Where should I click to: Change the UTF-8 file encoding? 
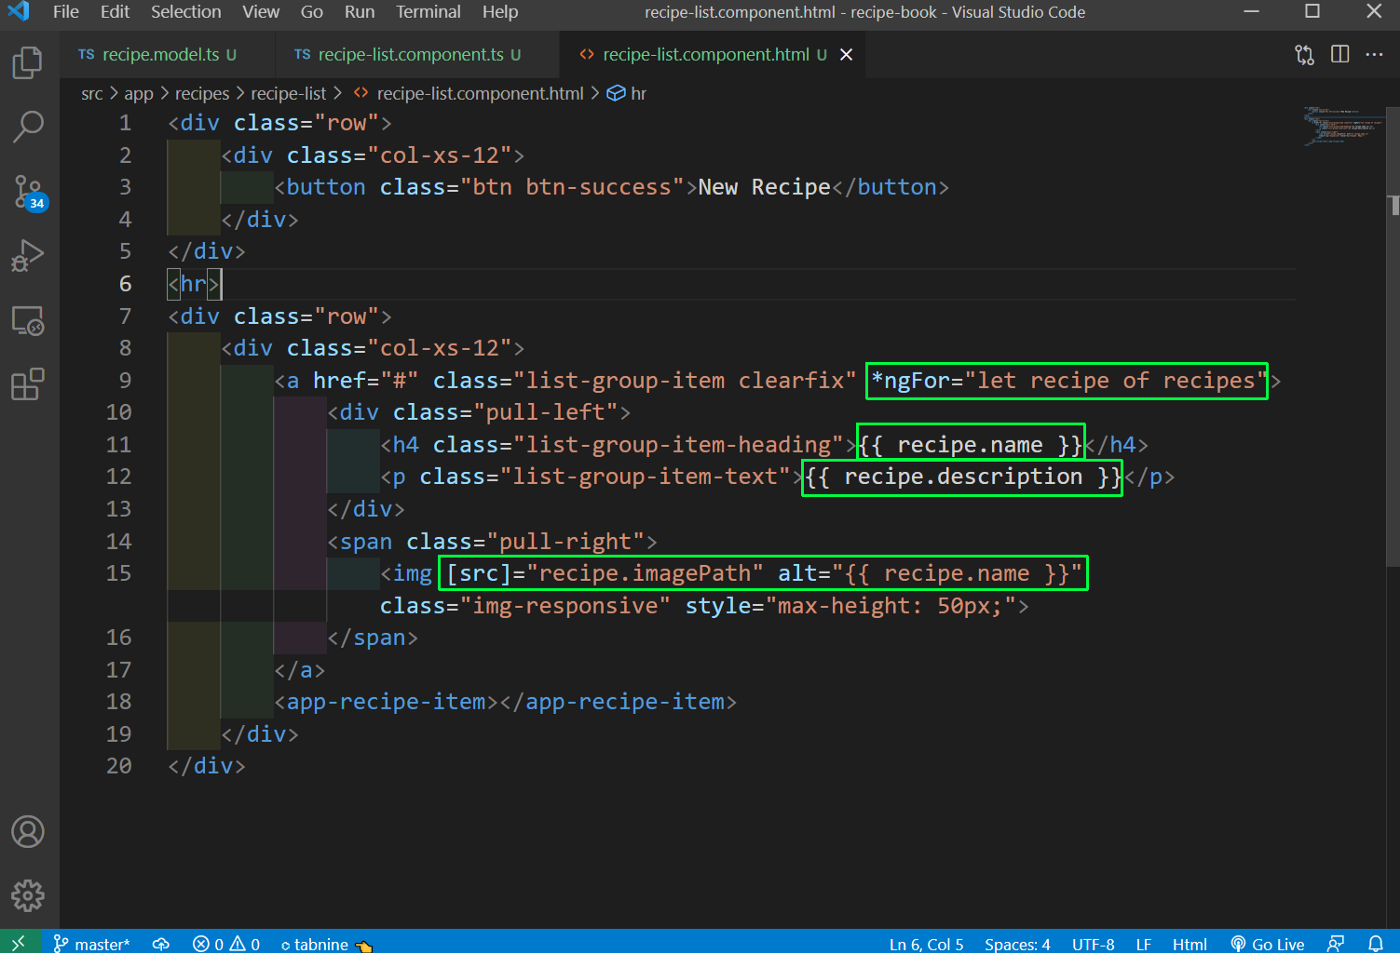click(1093, 943)
